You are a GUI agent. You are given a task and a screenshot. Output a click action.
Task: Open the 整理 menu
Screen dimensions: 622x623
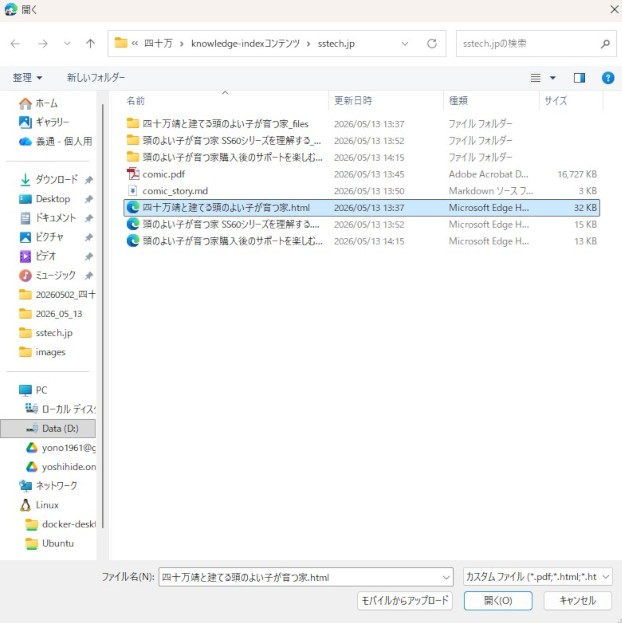tap(27, 77)
